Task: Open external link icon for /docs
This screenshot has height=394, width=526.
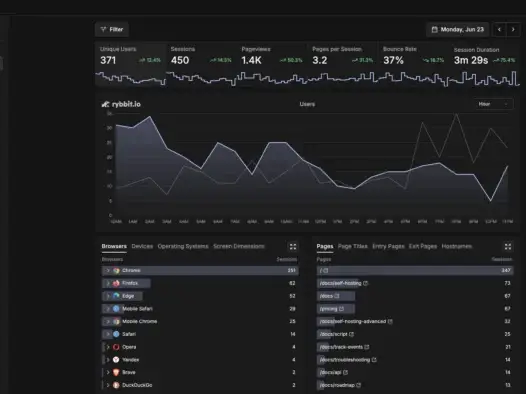Action: coord(337,296)
